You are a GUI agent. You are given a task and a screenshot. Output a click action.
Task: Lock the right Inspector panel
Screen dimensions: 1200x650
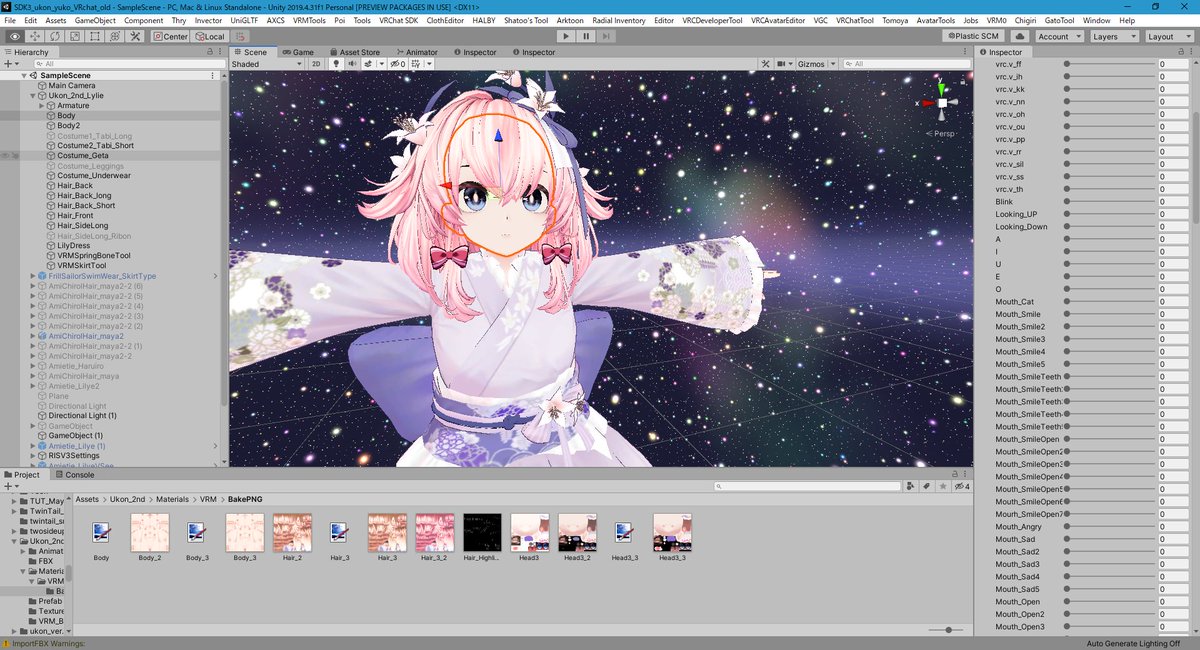point(1182,51)
